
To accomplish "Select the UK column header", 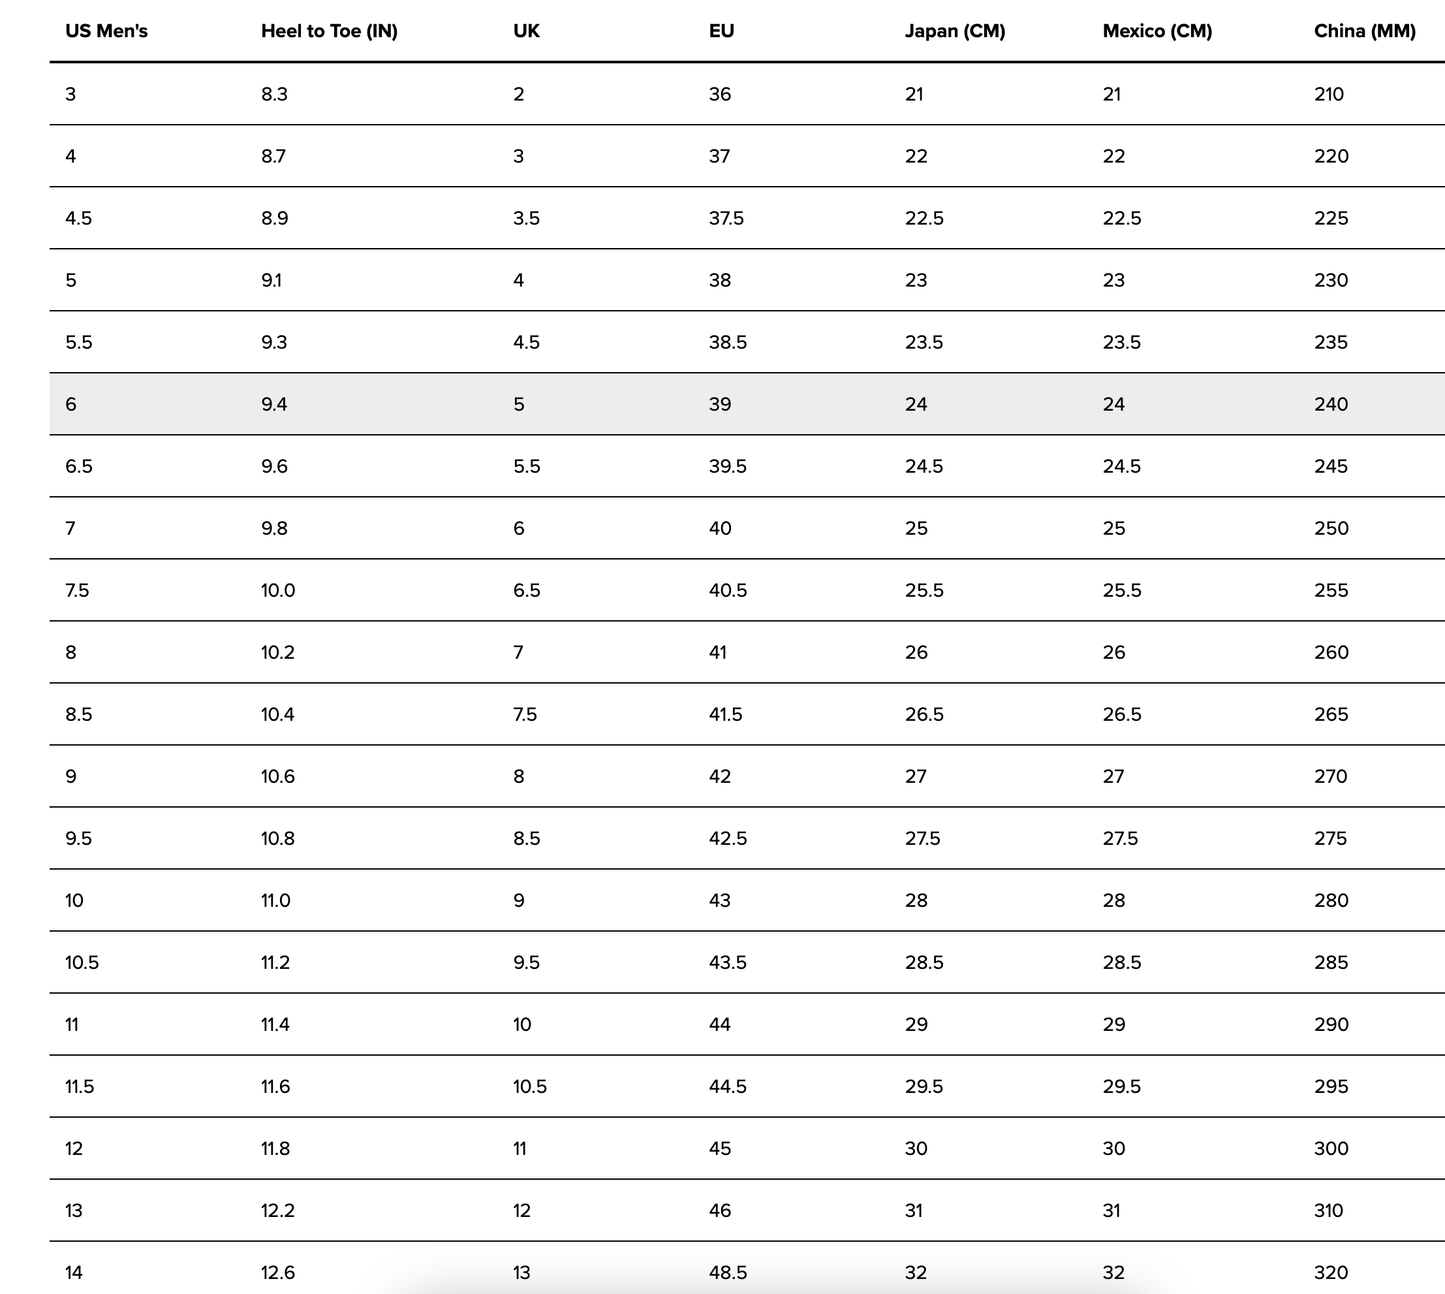I will pyautogui.click(x=526, y=31).
